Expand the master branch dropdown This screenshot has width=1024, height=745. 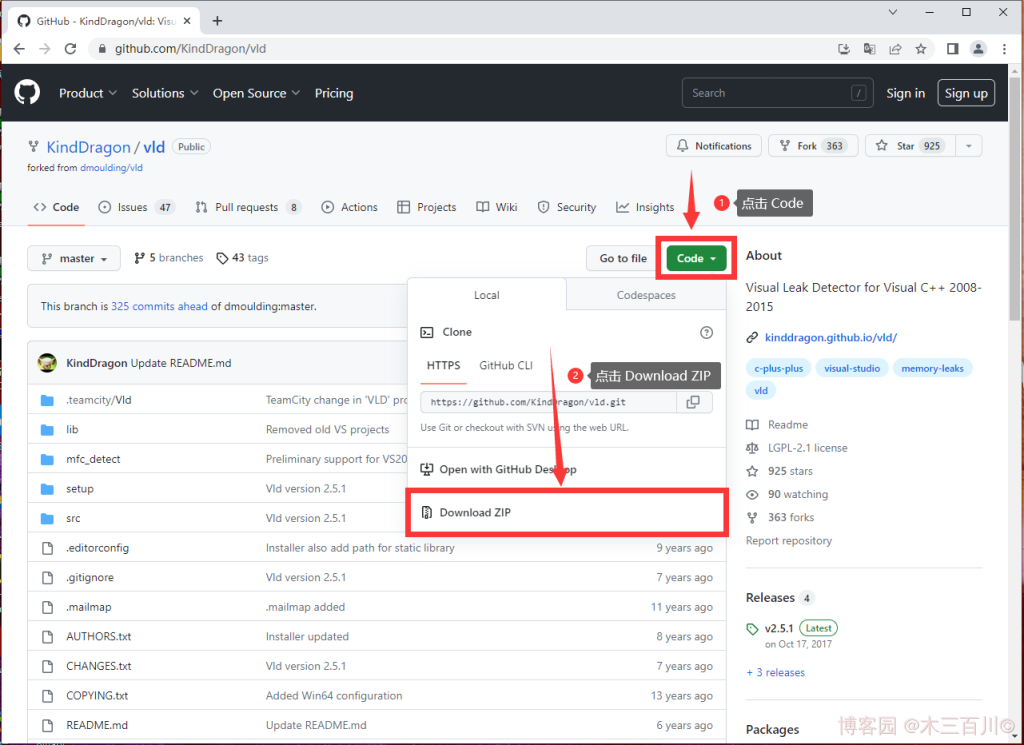click(74, 258)
